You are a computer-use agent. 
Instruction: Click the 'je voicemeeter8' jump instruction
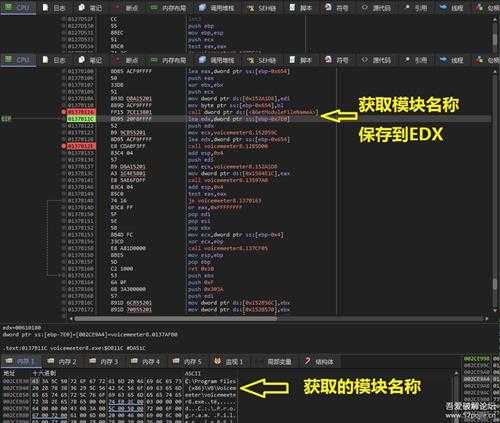pos(225,201)
